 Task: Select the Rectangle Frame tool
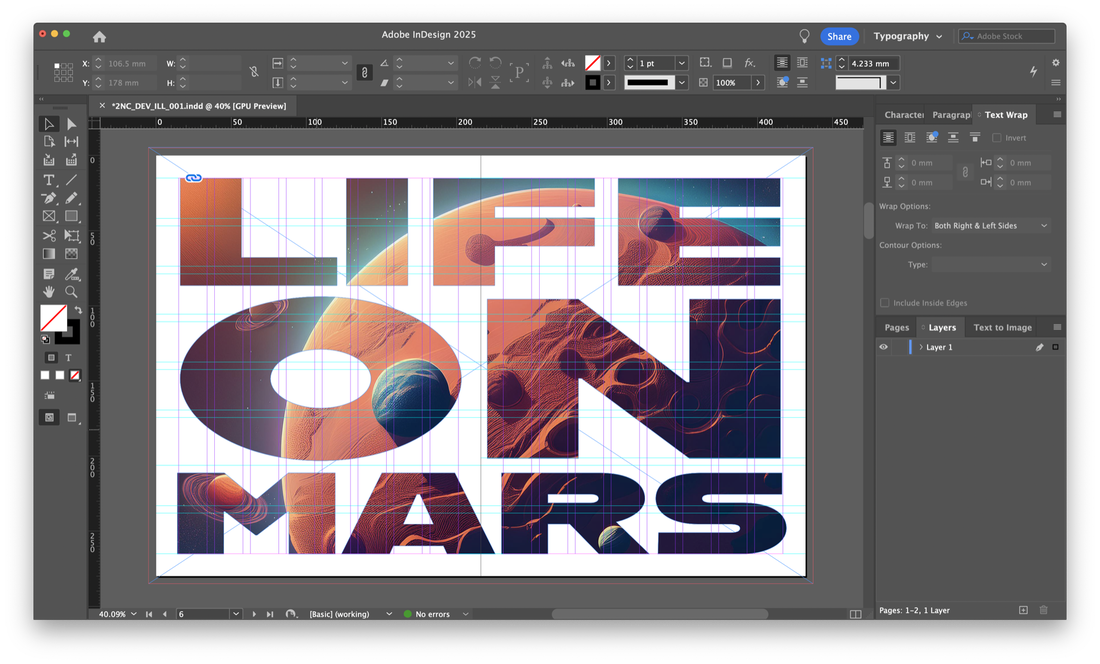point(49,217)
